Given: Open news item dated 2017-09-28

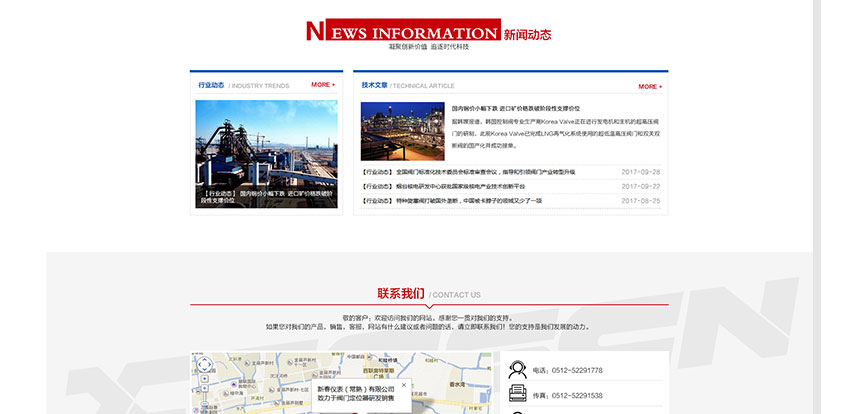Looking at the screenshot, I should pyautogui.click(x=468, y=172).
